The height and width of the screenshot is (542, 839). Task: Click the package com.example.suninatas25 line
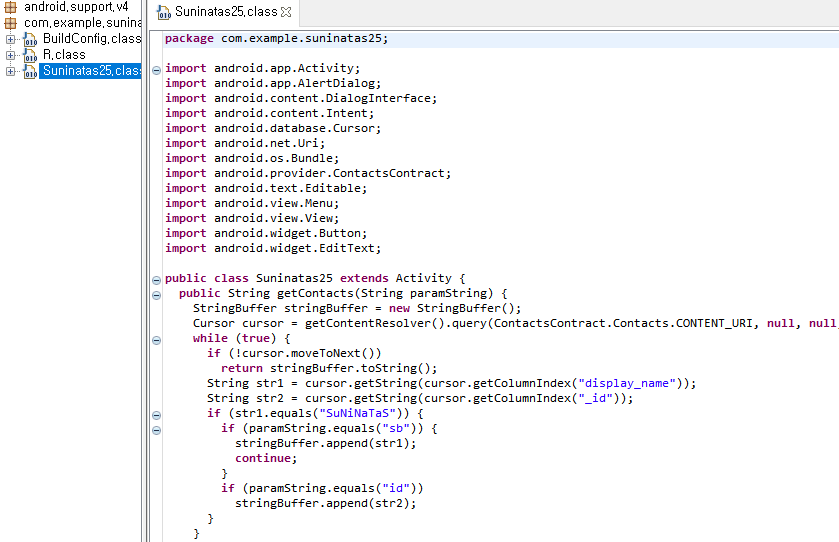(277, 39)
